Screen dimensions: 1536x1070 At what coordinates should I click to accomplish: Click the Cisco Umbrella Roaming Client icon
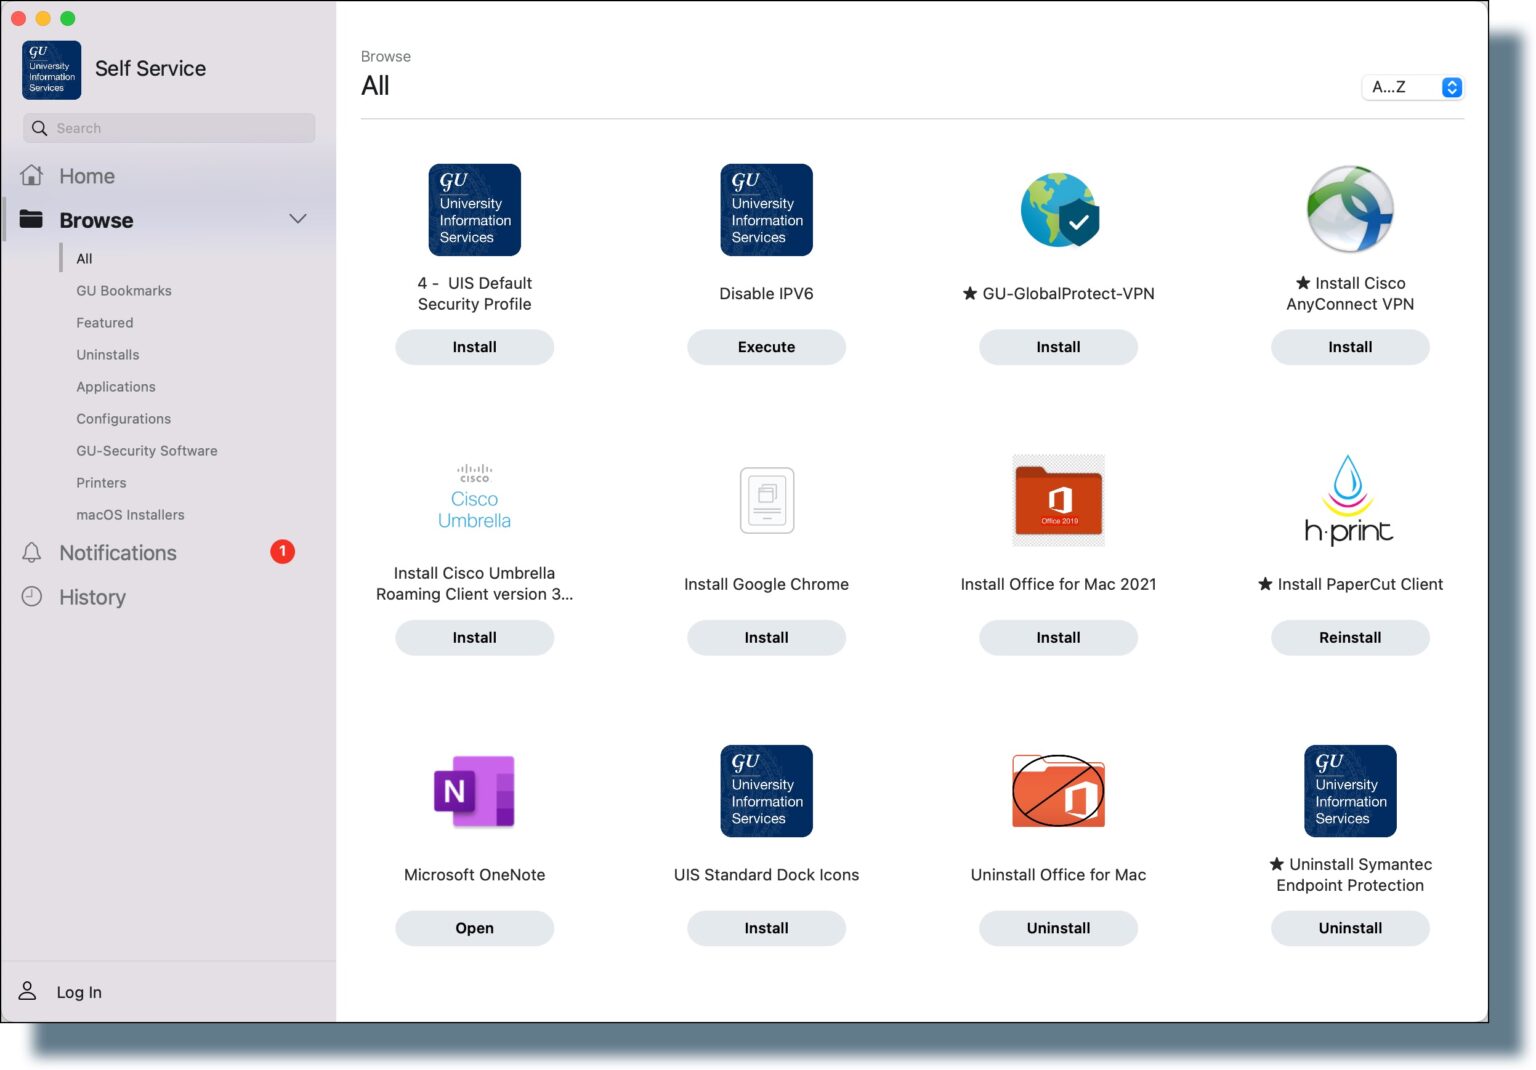pyautogui.click(x=474, y=497)
